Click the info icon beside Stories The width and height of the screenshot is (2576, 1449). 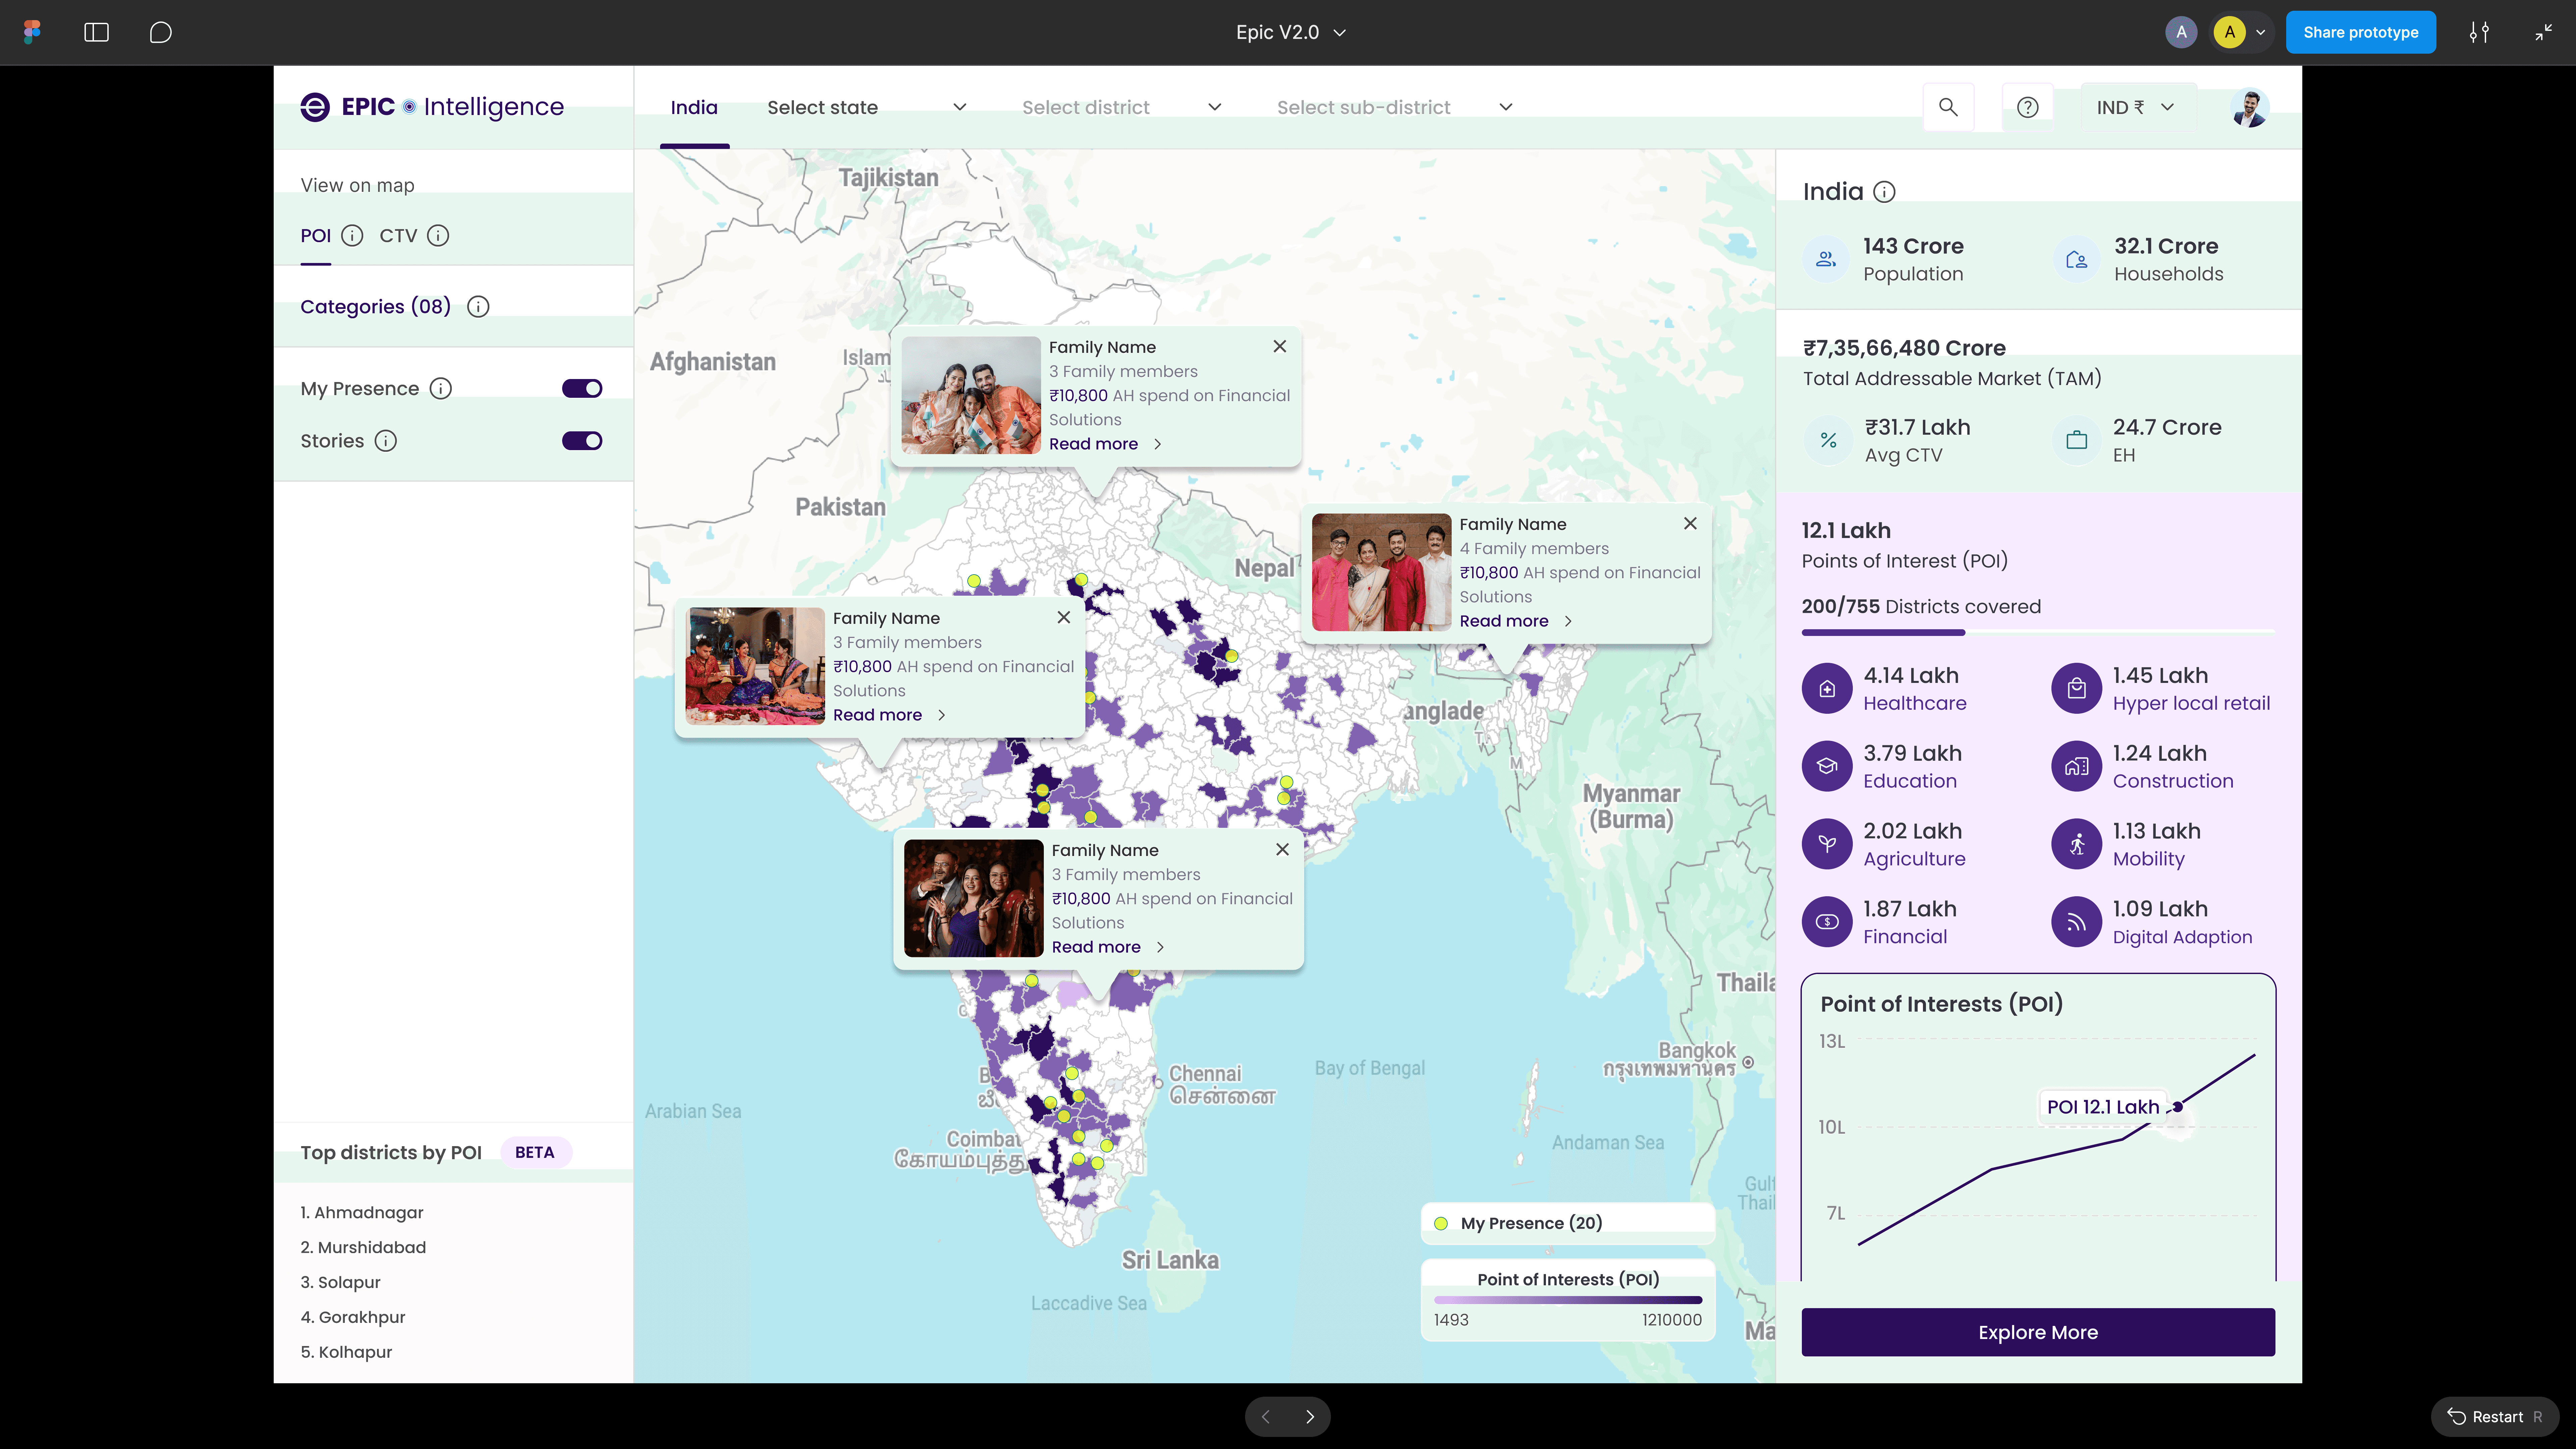386,441
